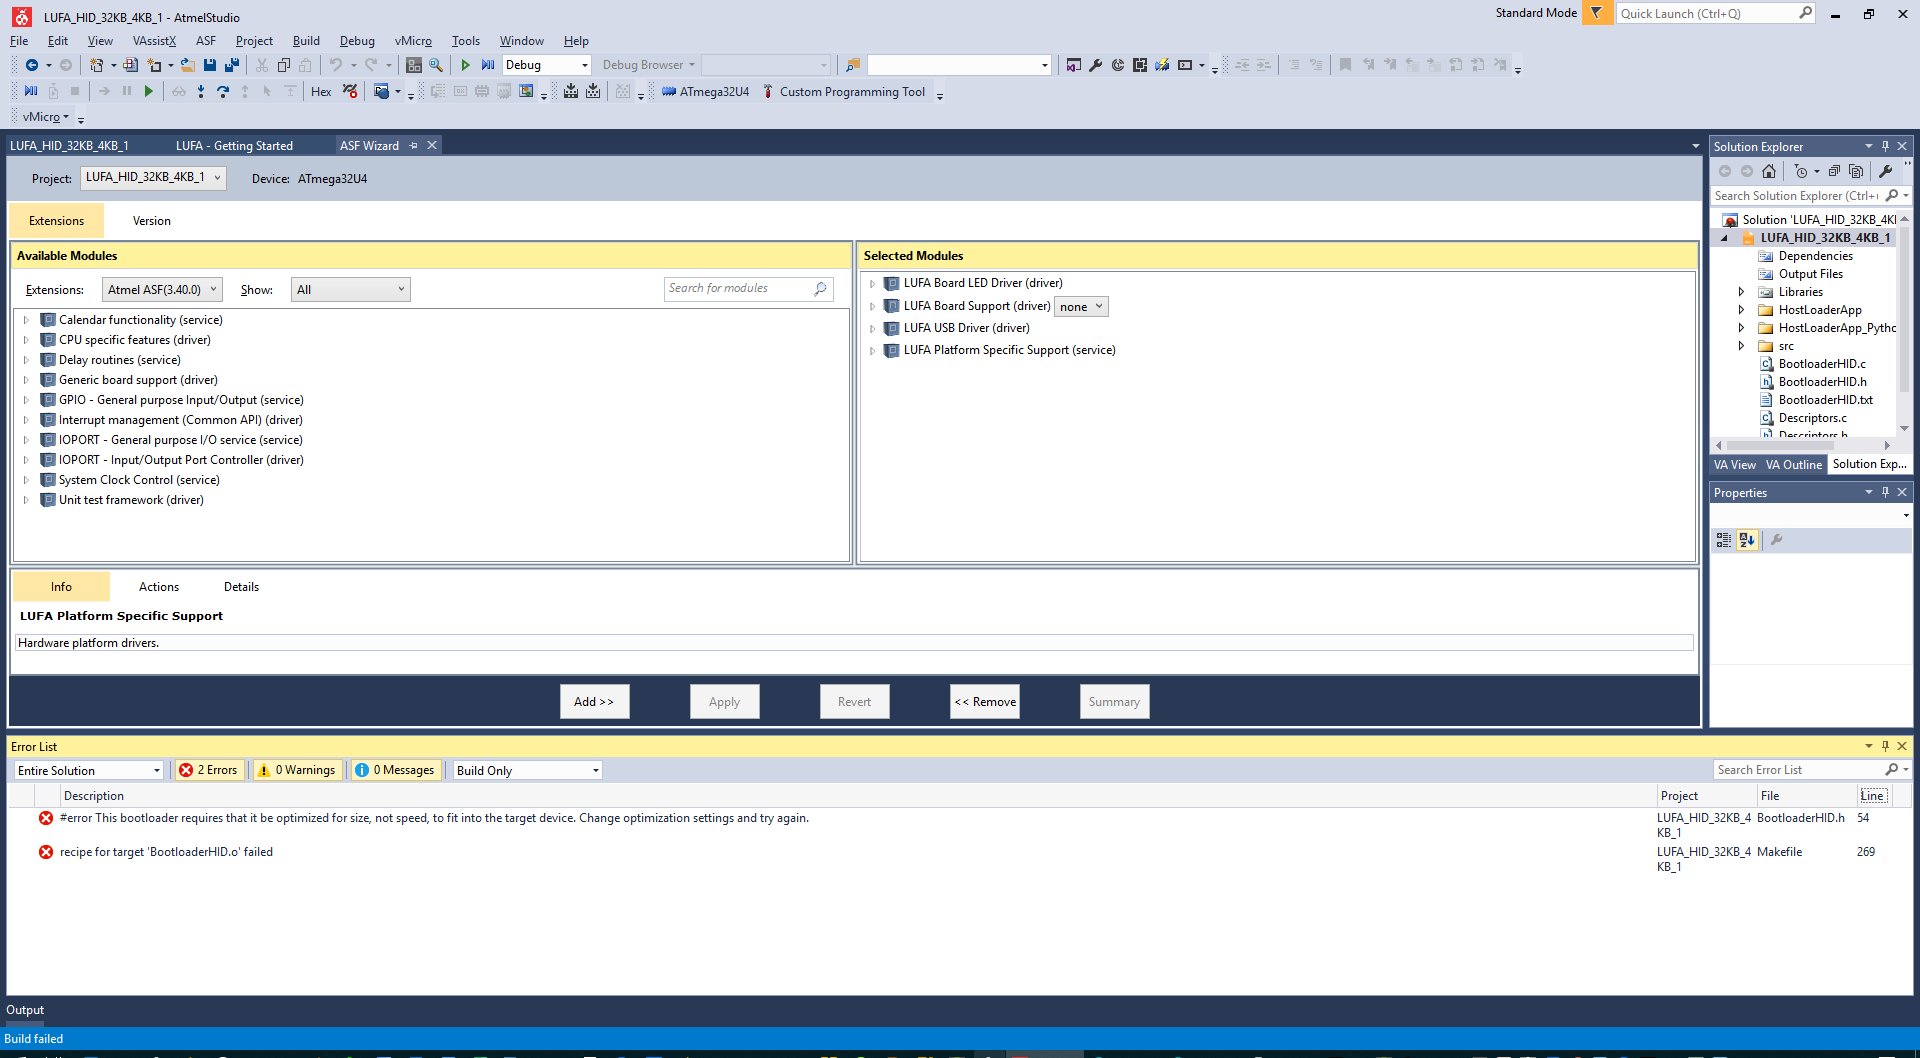The height and width of the screenshot is (1058, 1920).
Task: Switch to the Version tab
Action: pos(152,221)
